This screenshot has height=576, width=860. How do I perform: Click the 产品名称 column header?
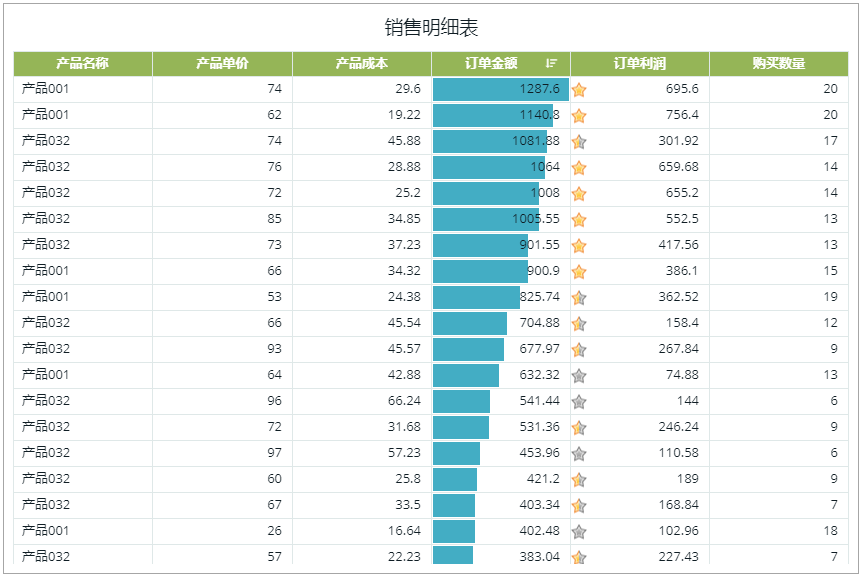point(83,64)
